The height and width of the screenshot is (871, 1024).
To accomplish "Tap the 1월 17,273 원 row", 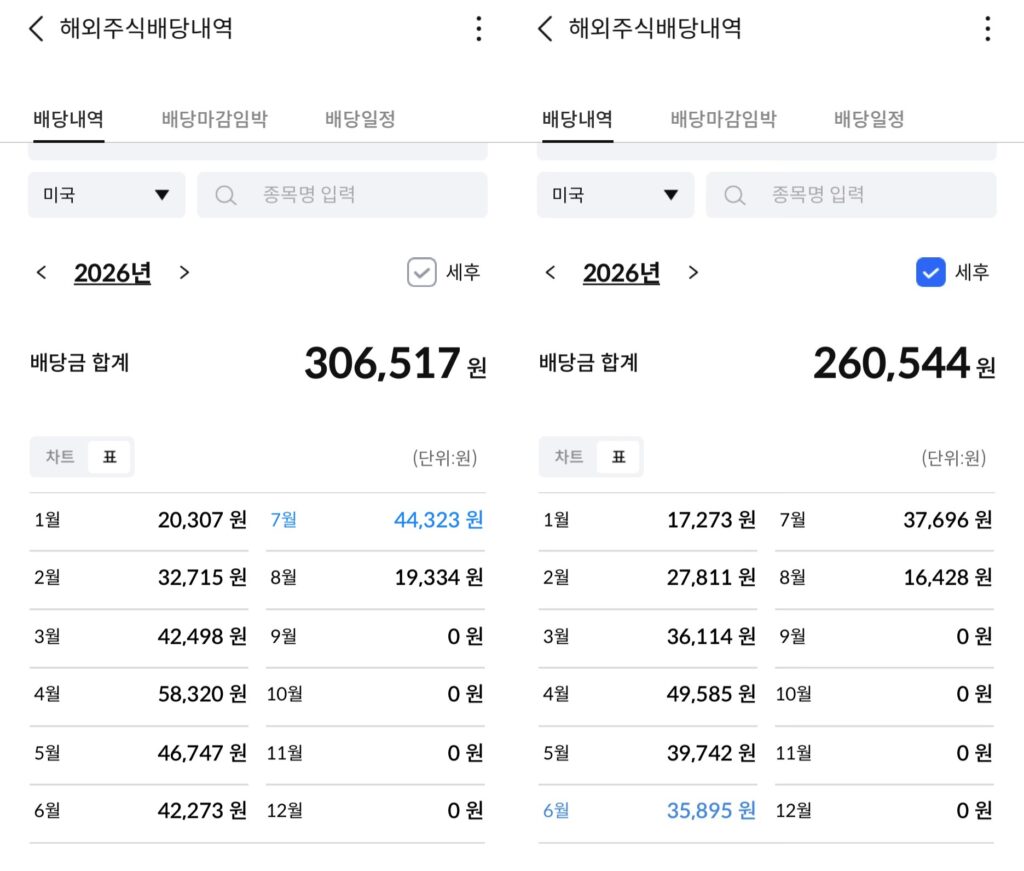I will tap(648, 520).
